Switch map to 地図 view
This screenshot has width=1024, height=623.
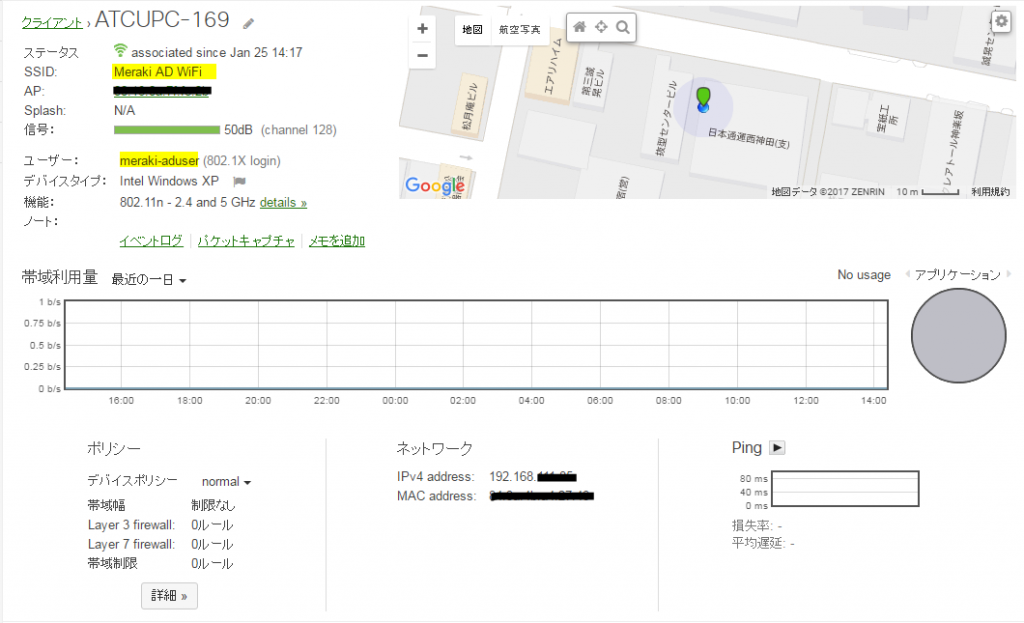click(x=472, y=29)
